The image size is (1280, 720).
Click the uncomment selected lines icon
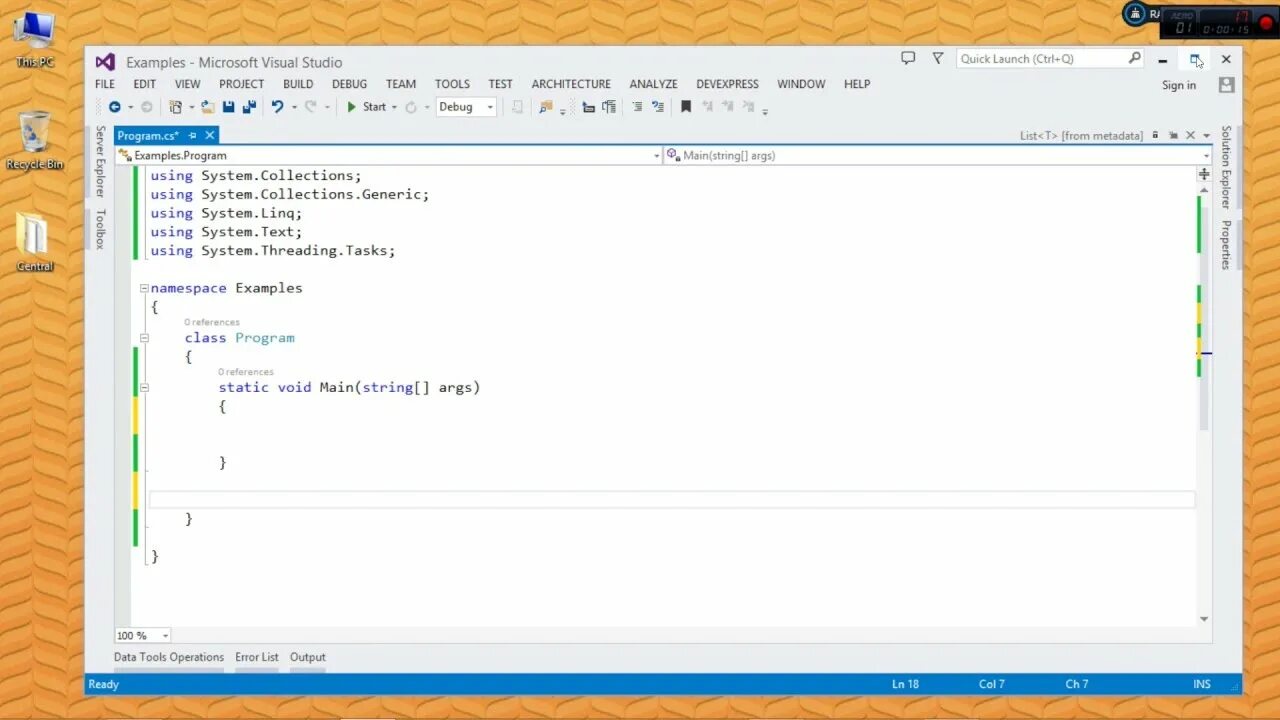pyautogui.click(x=658, y=107)
